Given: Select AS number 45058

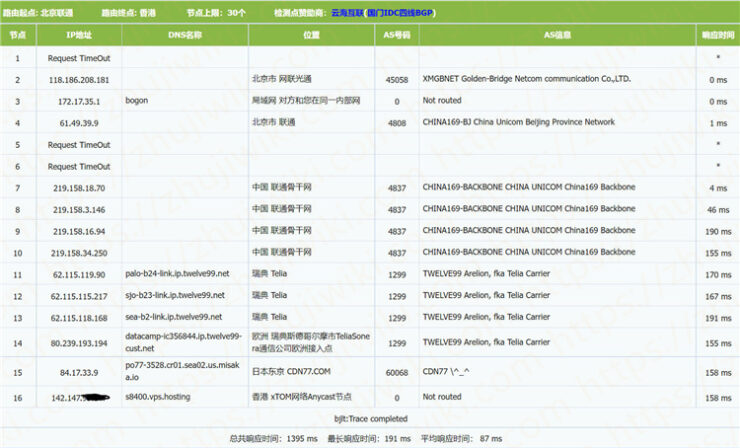Looking at the screenshot, I should pyautogui.click(x=397, y=80).
